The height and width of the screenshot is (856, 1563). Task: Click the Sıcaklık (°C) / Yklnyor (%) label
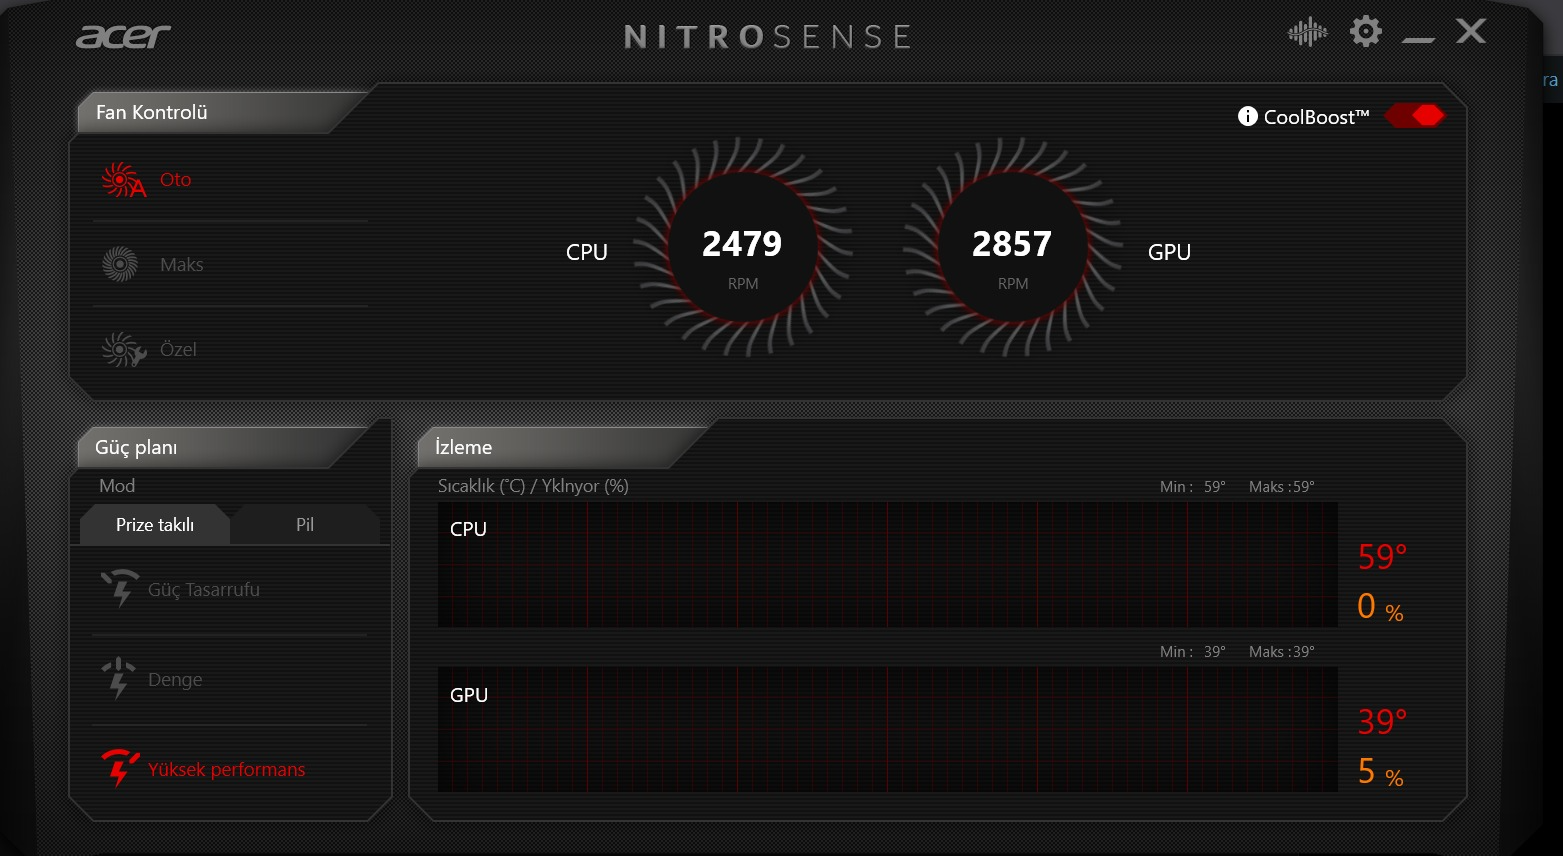(x=533, y=486)
